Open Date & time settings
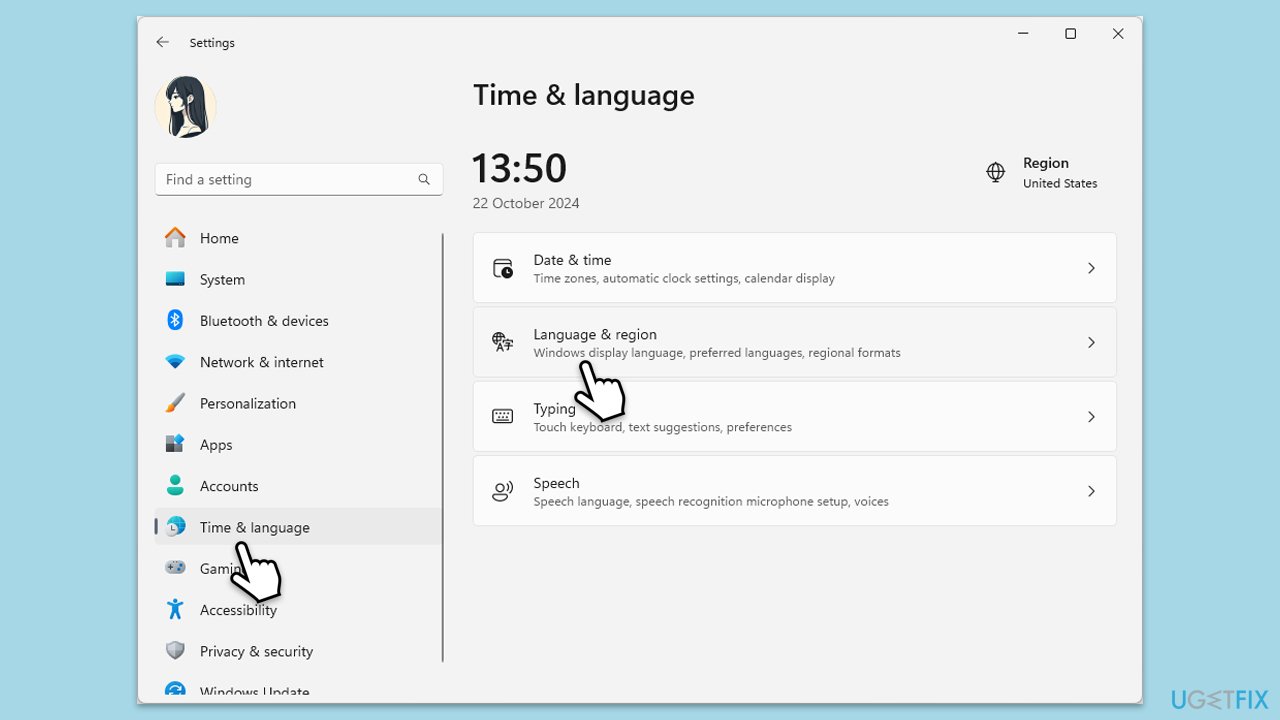Image resolution: width=1280 pixels, height=720 pixels. point(795,268)
